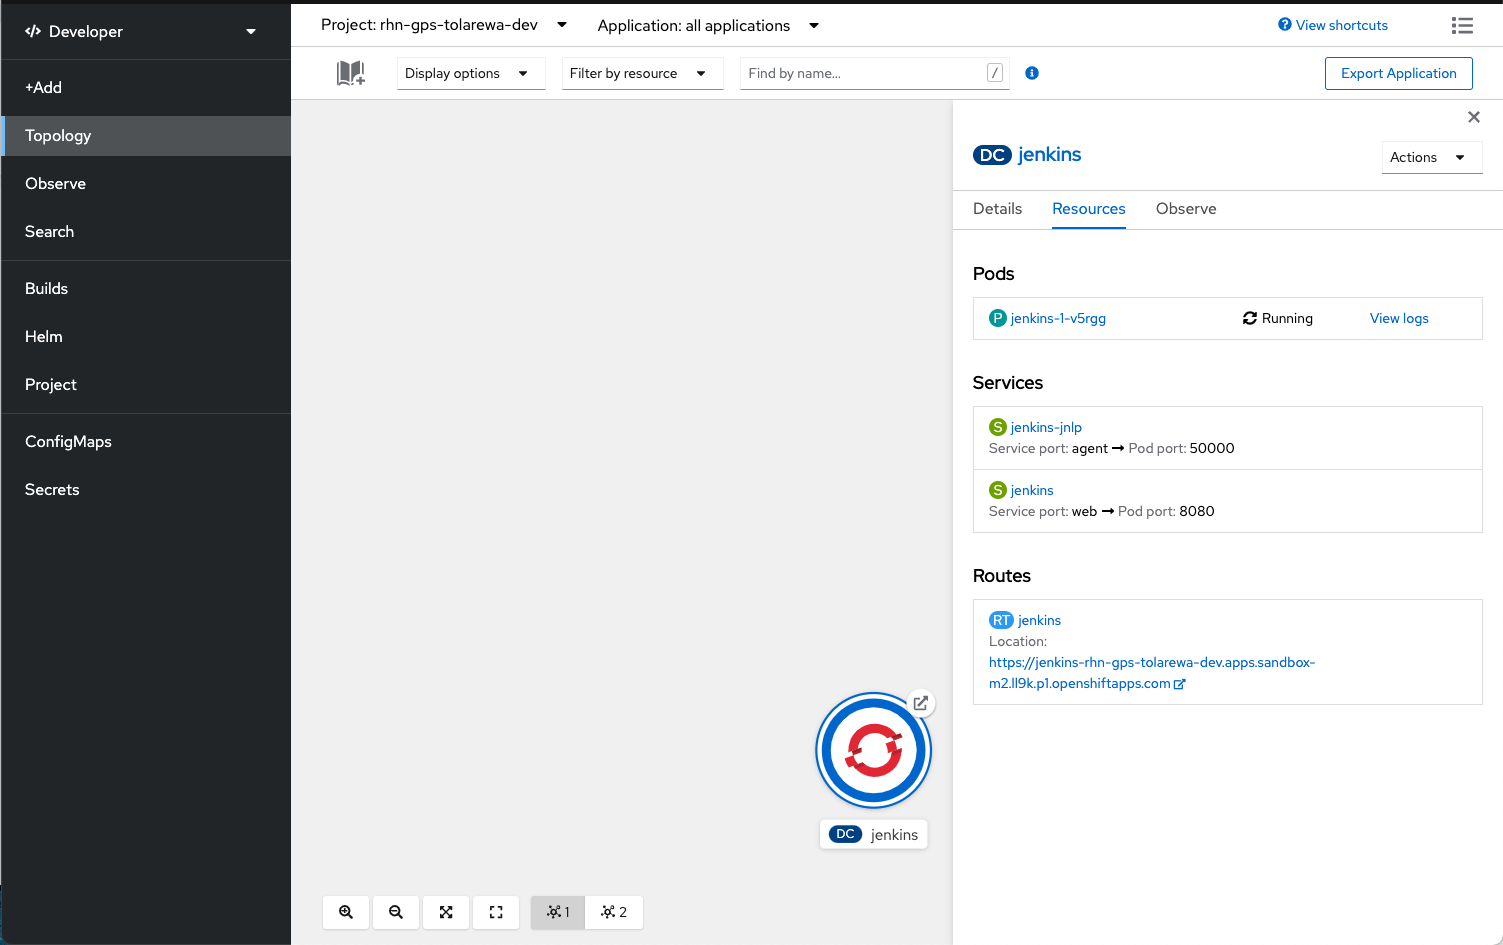The width and height of the screenshot is (1503, 945).
Task: Click the fit to screen icon
Action: 446,912
